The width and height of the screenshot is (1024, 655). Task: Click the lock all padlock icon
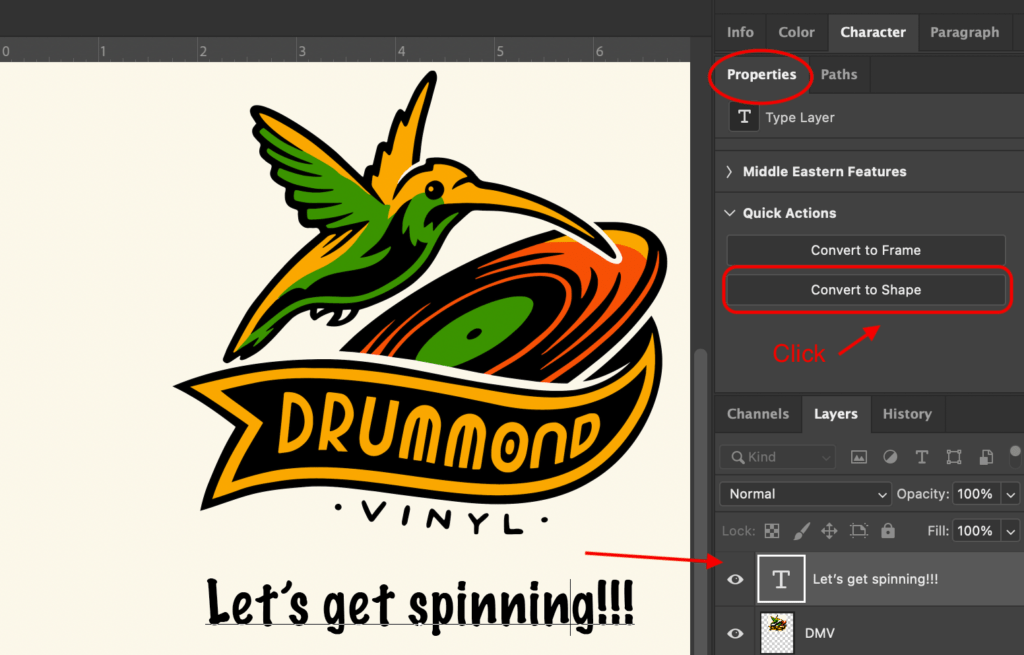click(x=888, y=531)
